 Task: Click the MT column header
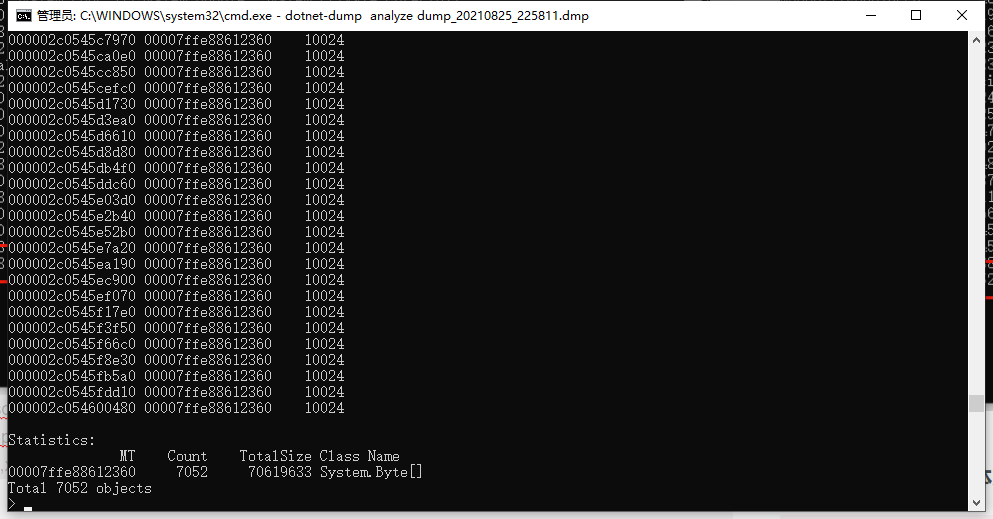click(x=127, y=456)
